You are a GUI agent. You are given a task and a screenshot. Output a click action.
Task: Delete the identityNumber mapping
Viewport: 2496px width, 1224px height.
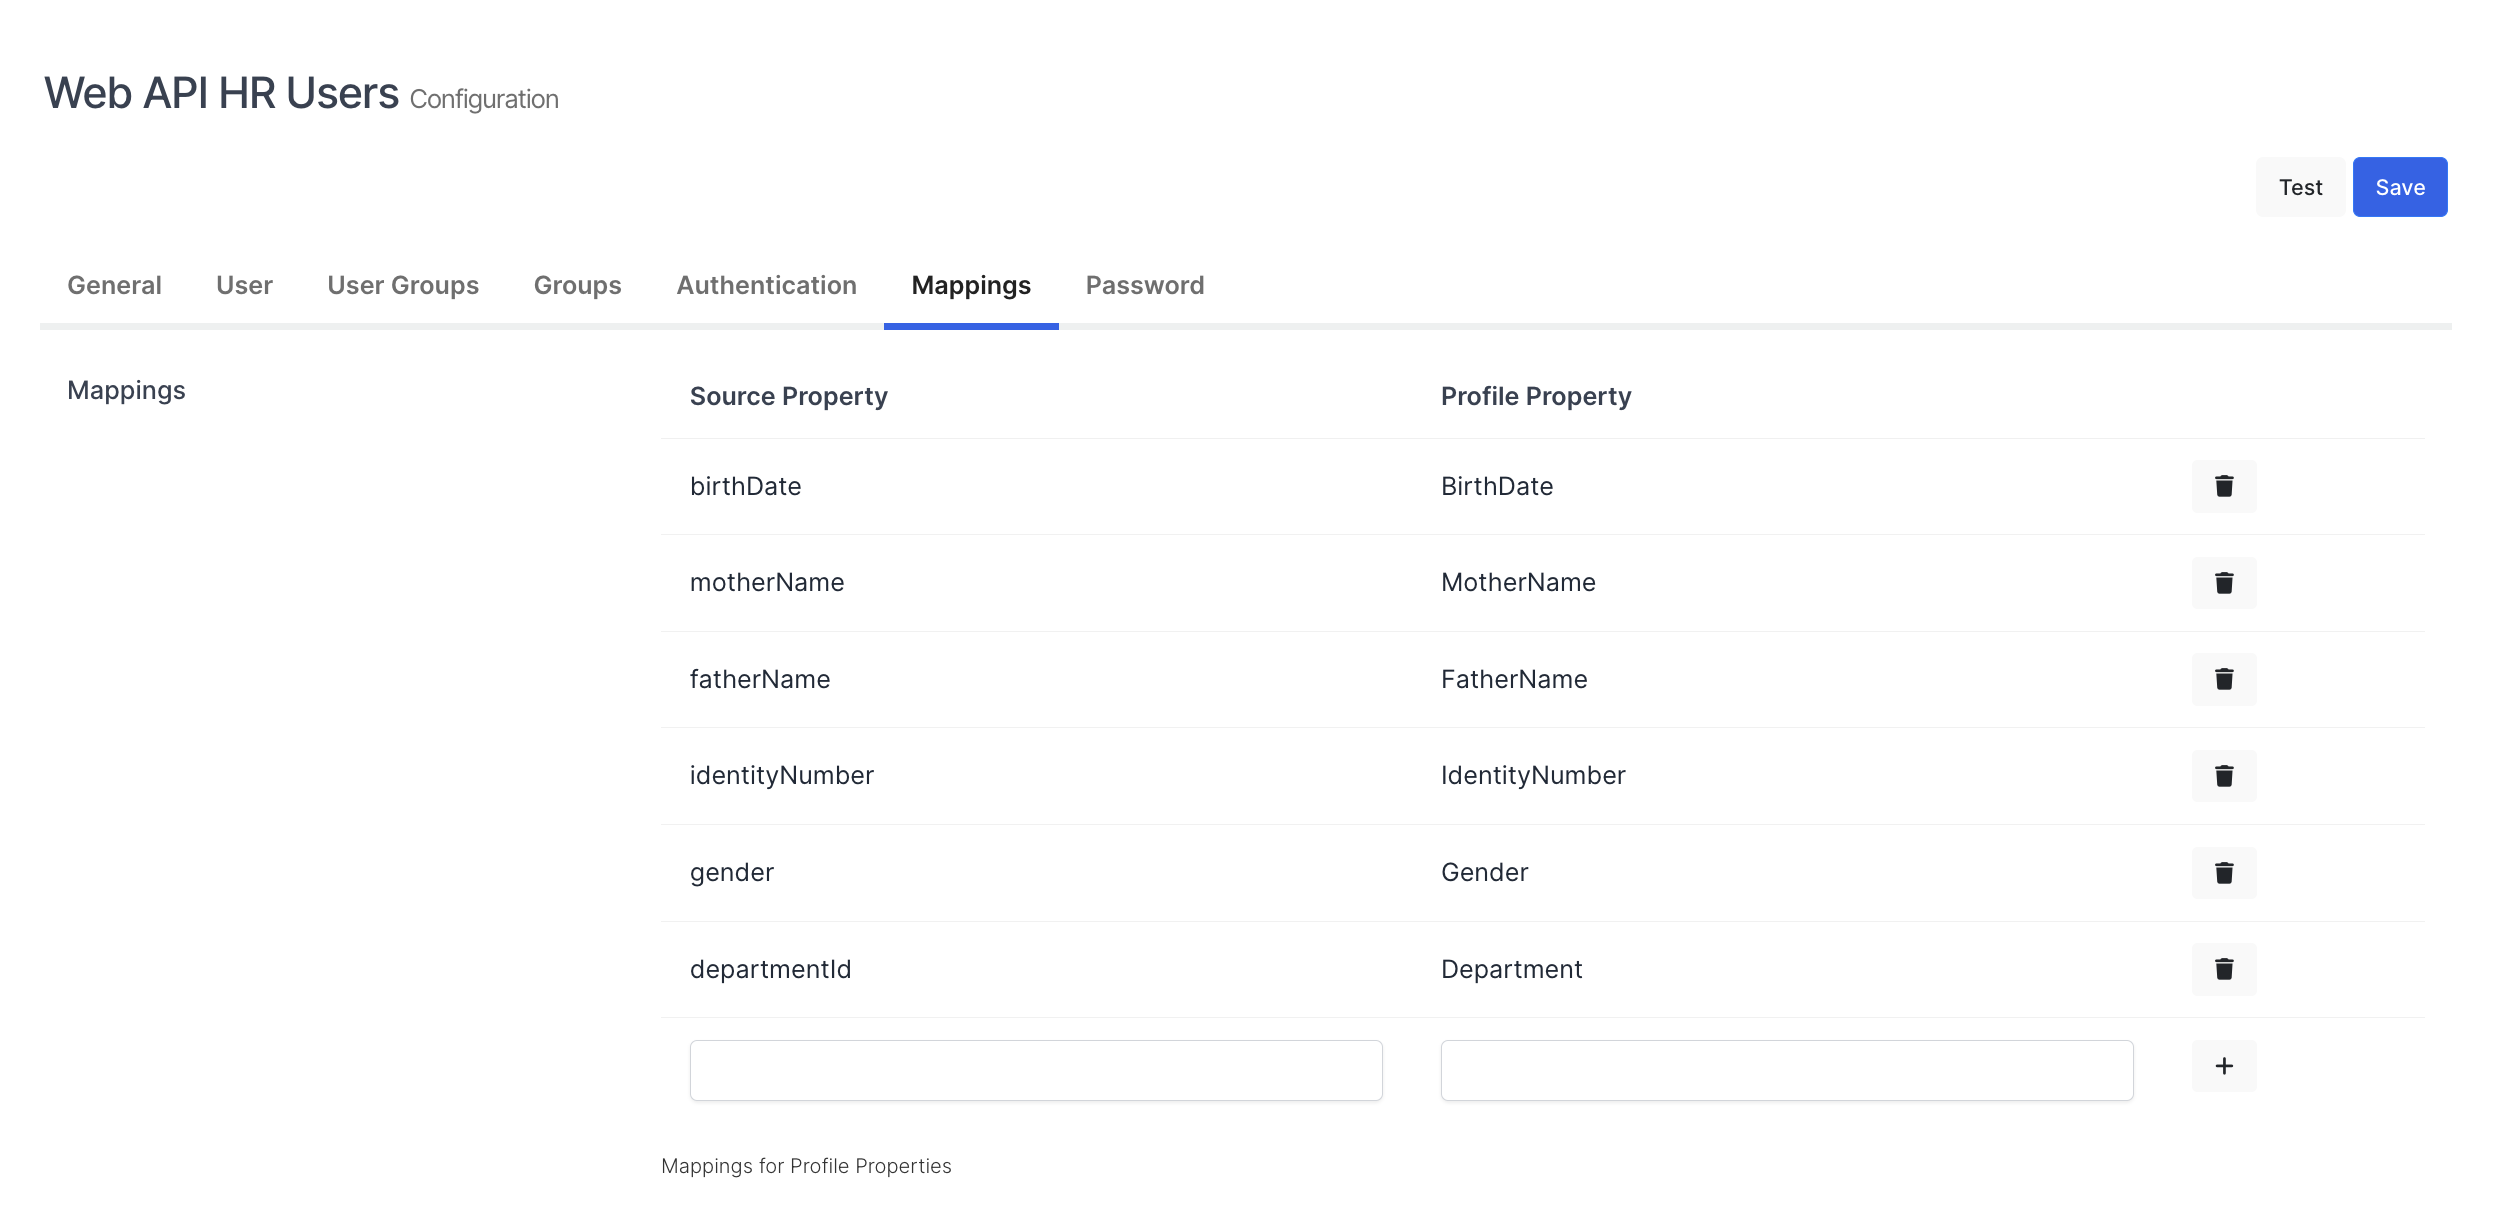coord(2223,776)
